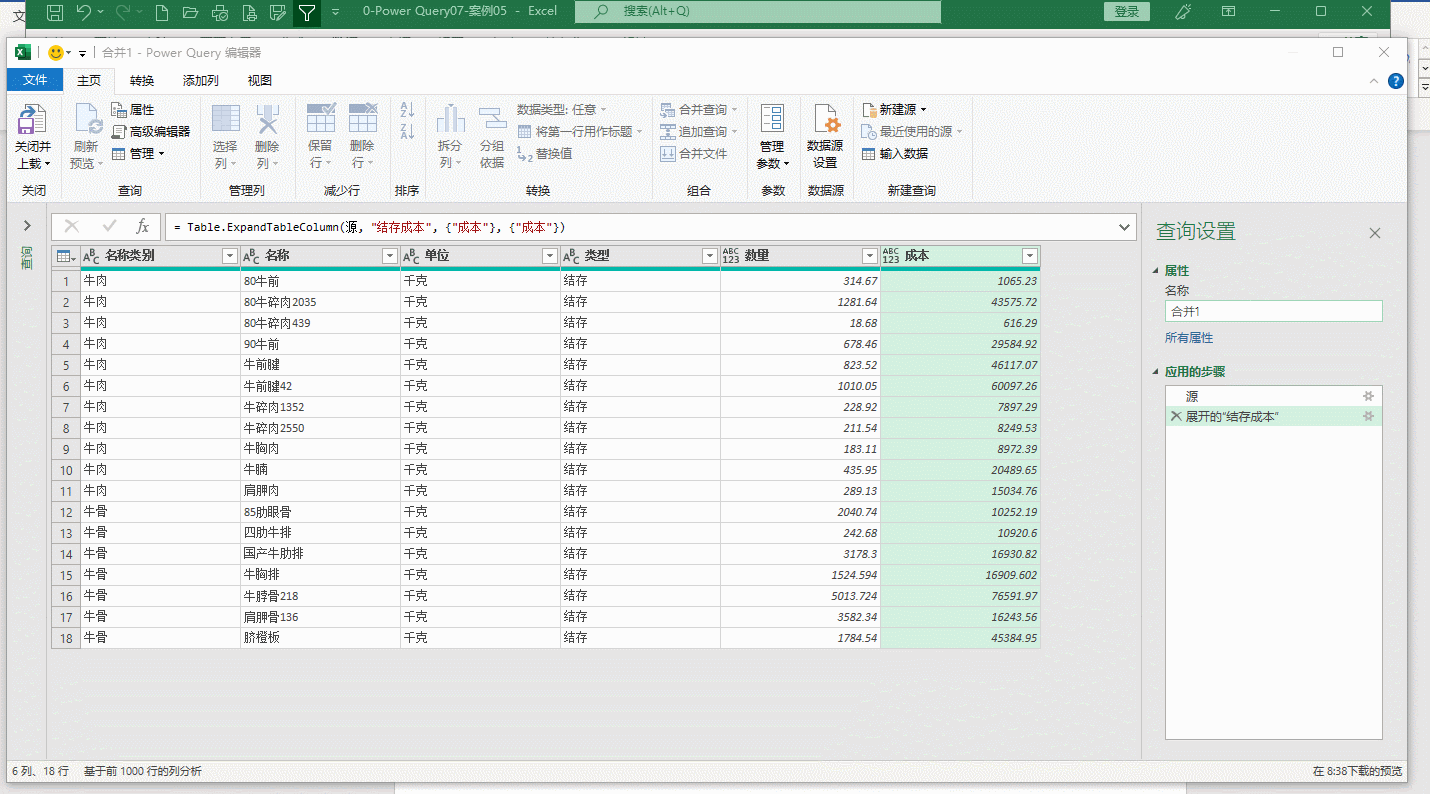Collapse the ribbon with caret
The width and height of the screenshot is (1430, 794).
1375,81
